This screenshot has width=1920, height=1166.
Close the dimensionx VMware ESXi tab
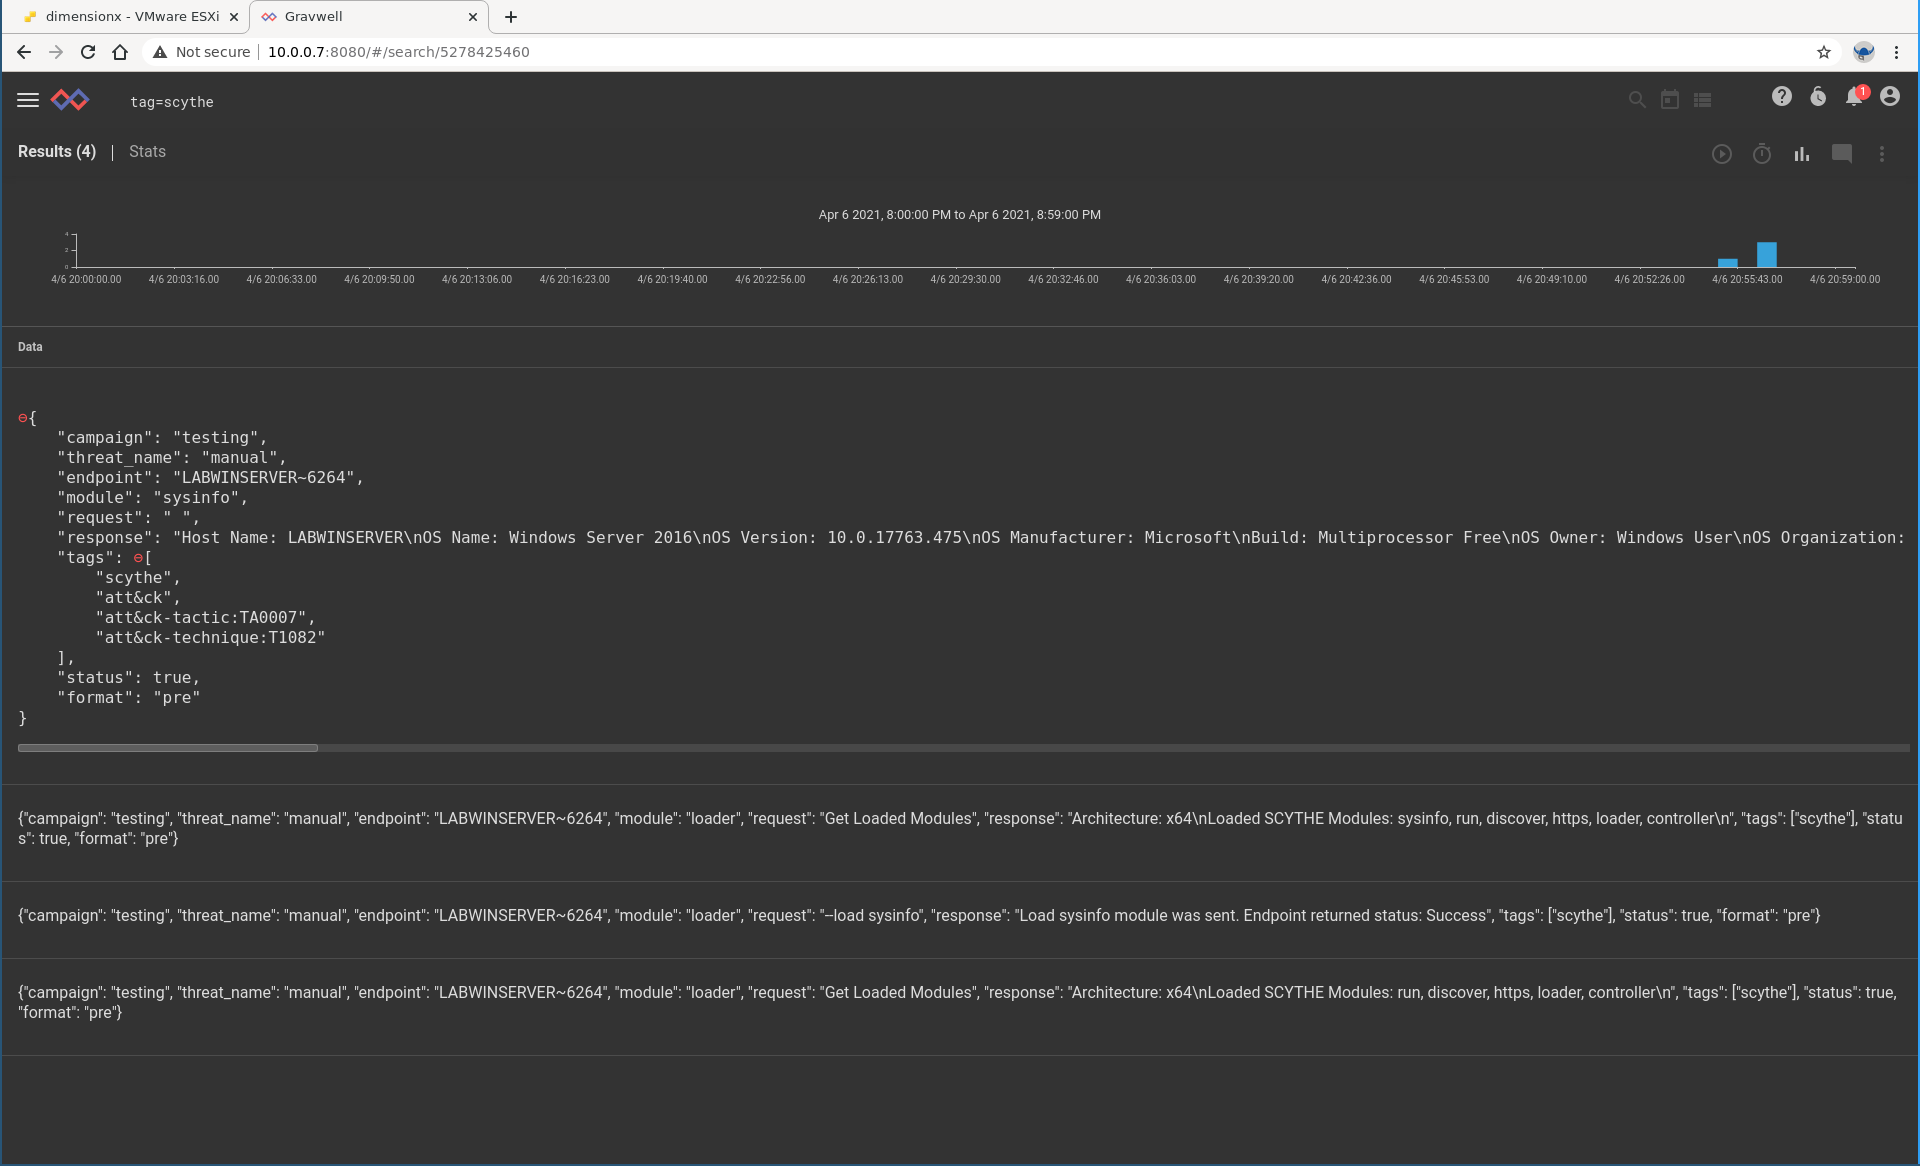(x=234, y=17)
